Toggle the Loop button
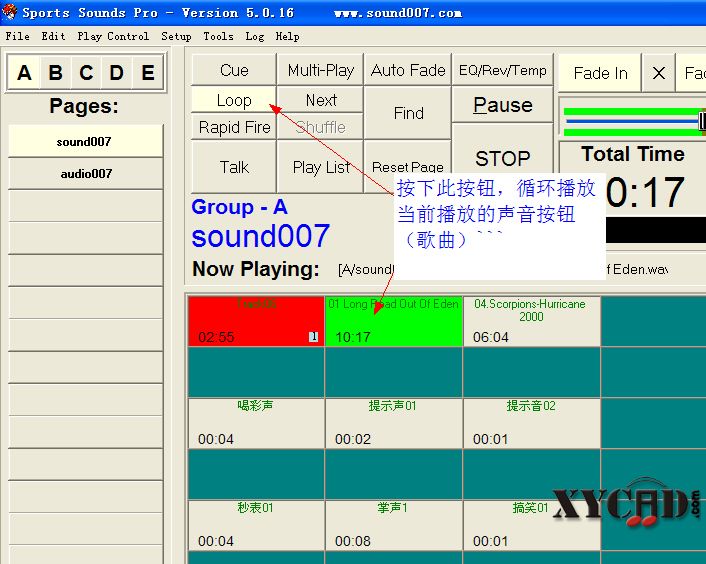 [234, 99]
